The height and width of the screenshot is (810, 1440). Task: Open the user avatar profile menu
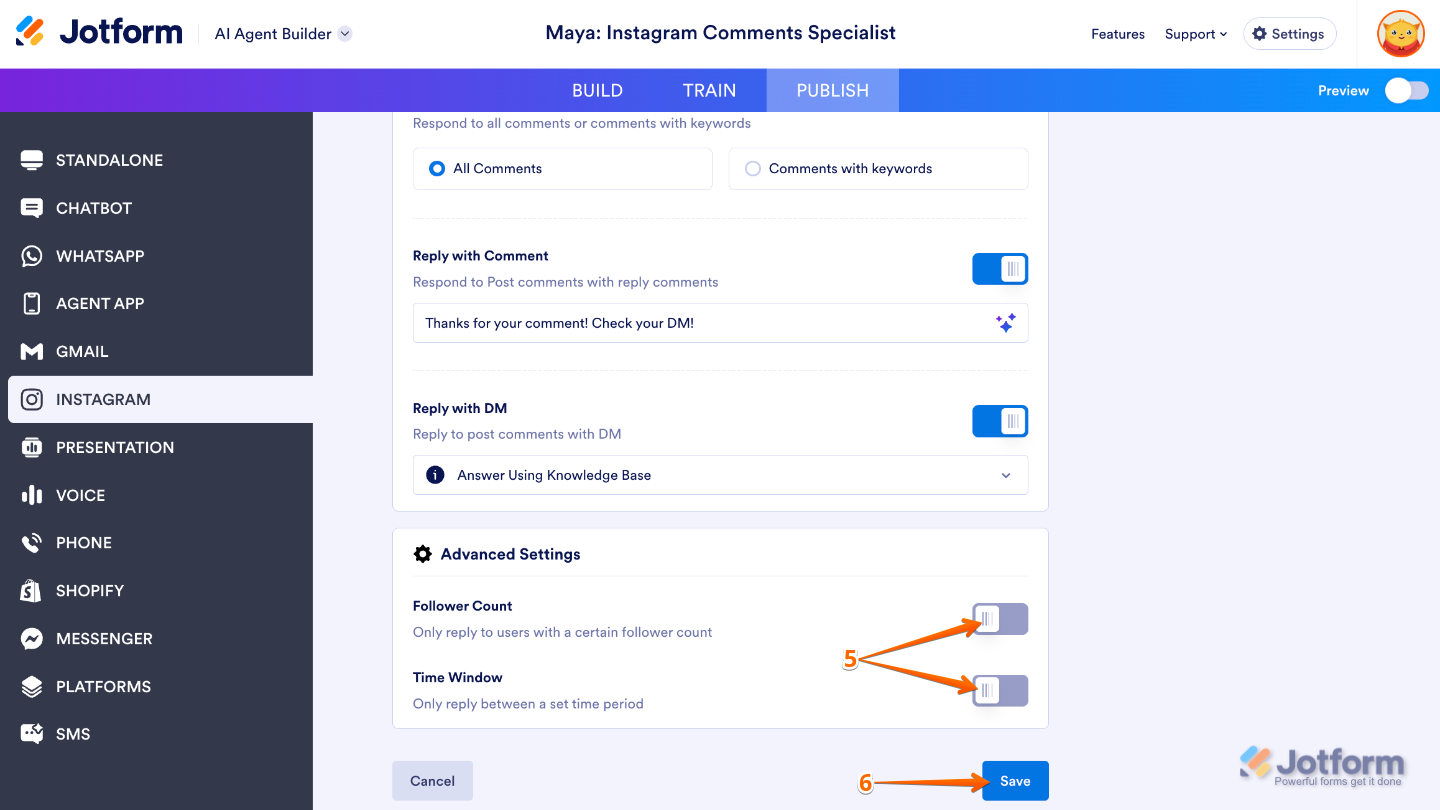click(x=1400, y=34)
